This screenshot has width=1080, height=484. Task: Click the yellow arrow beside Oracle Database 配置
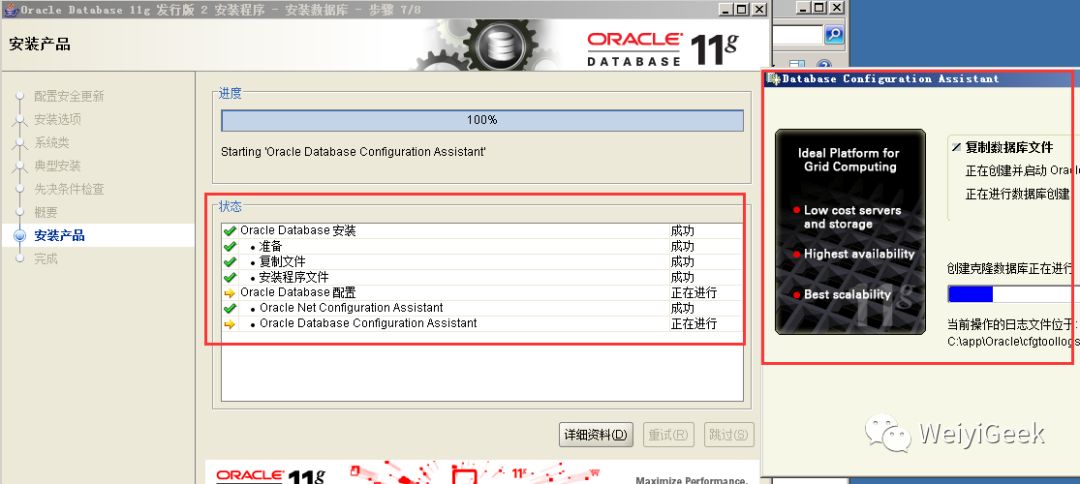(230, 293)
